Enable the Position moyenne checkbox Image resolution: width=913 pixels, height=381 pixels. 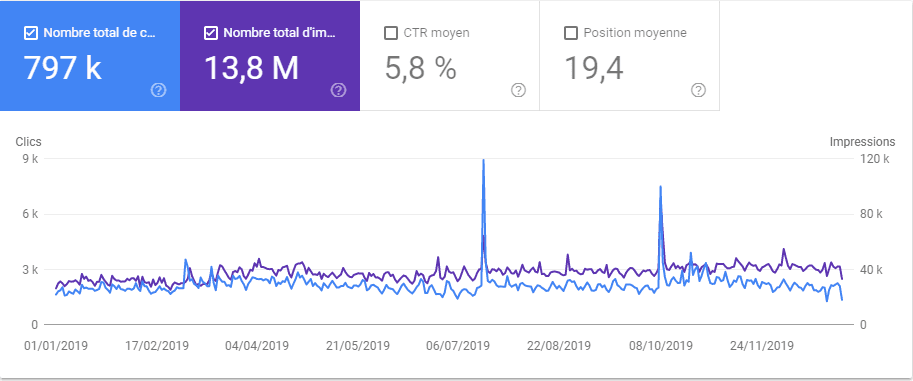(x=571, y=33)
